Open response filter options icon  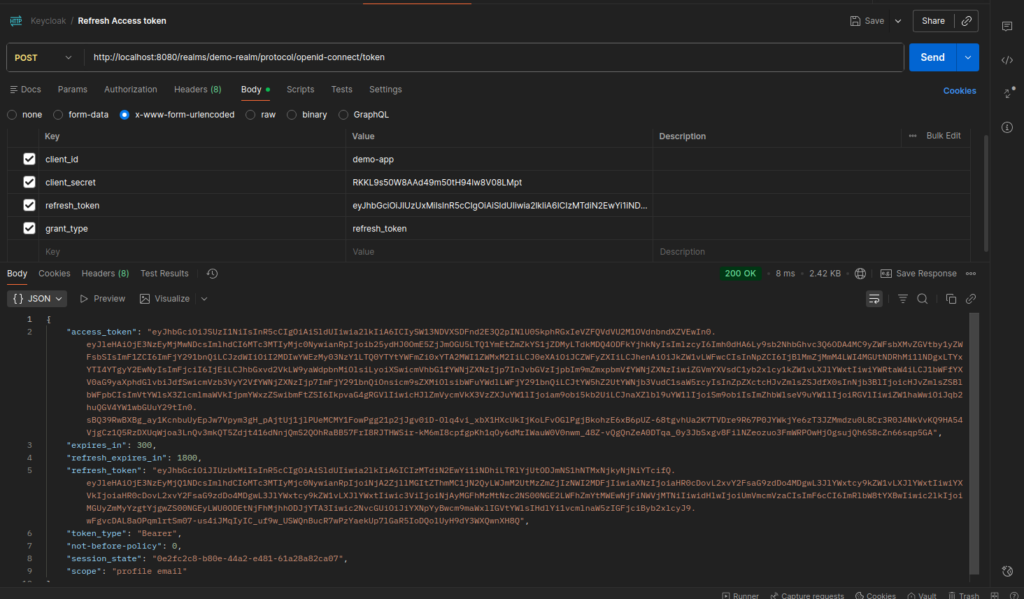point(903,298)
